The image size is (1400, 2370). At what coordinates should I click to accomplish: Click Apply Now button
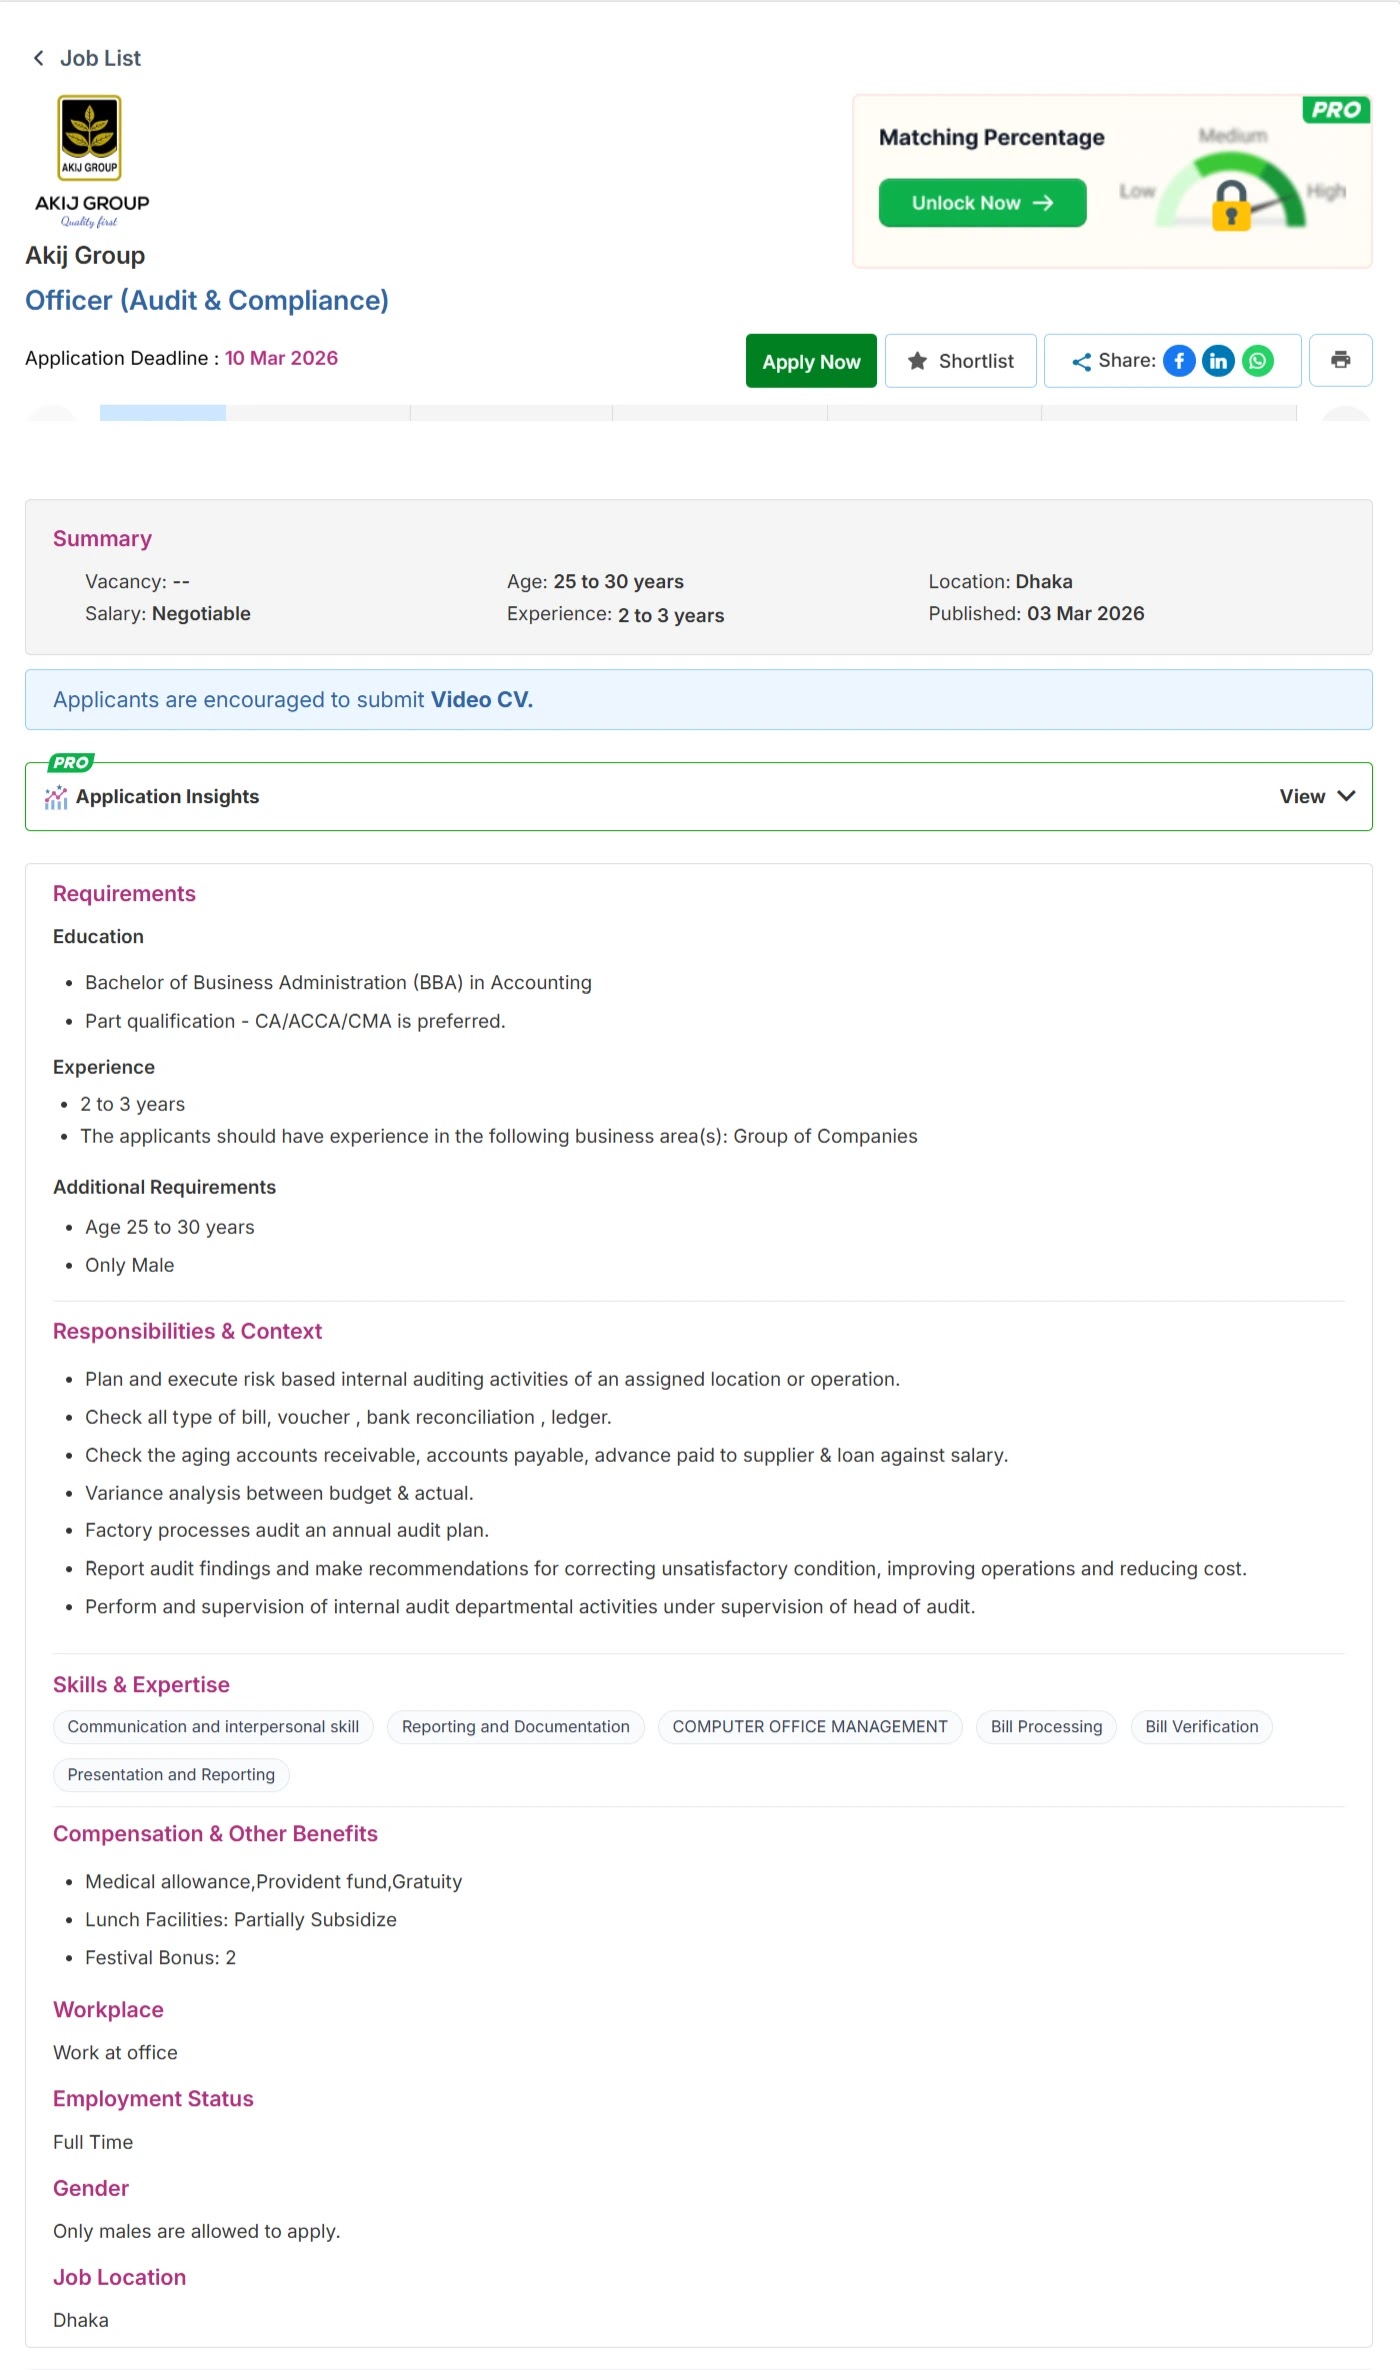click(x=811, y=360)
